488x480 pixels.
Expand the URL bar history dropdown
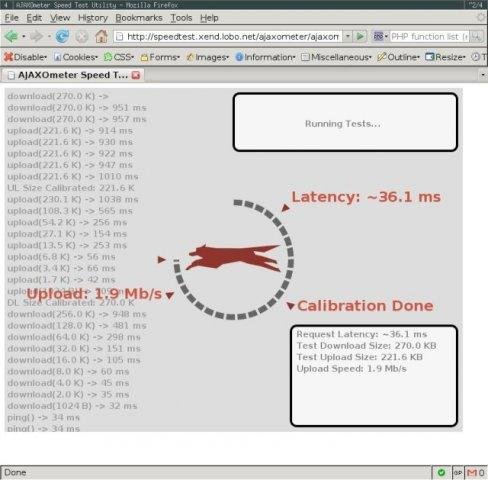[x=348, y=36]
